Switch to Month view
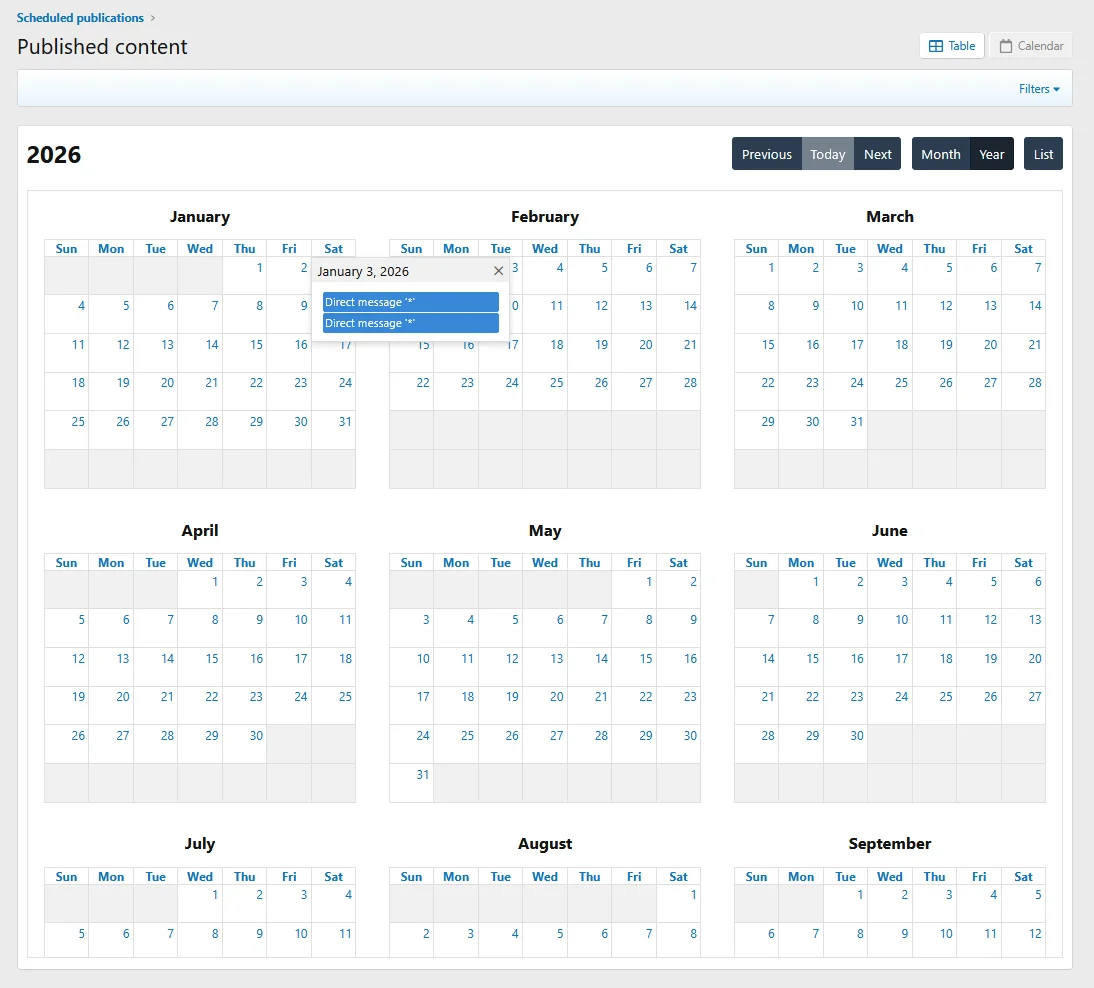This screenshot has width=1094, height=988. click(940, 154)
